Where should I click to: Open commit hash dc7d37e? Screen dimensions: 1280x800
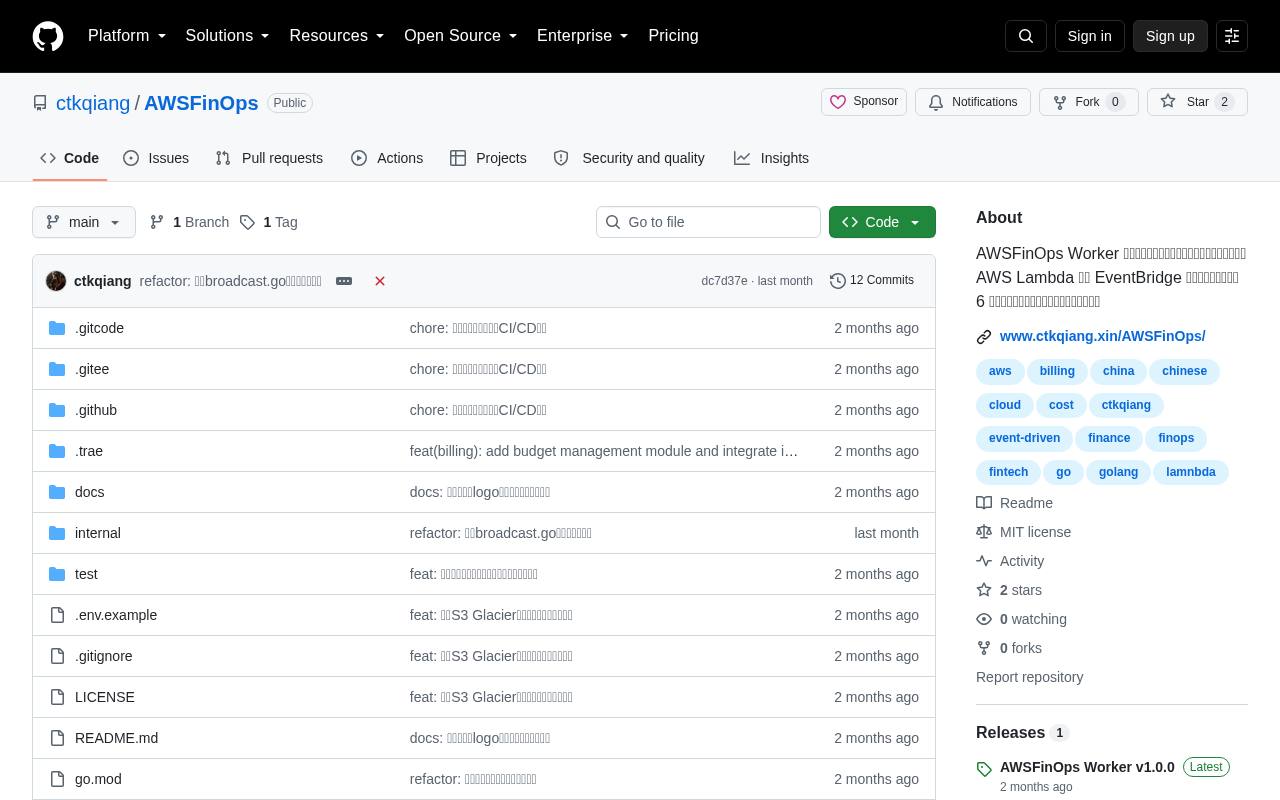724,281
